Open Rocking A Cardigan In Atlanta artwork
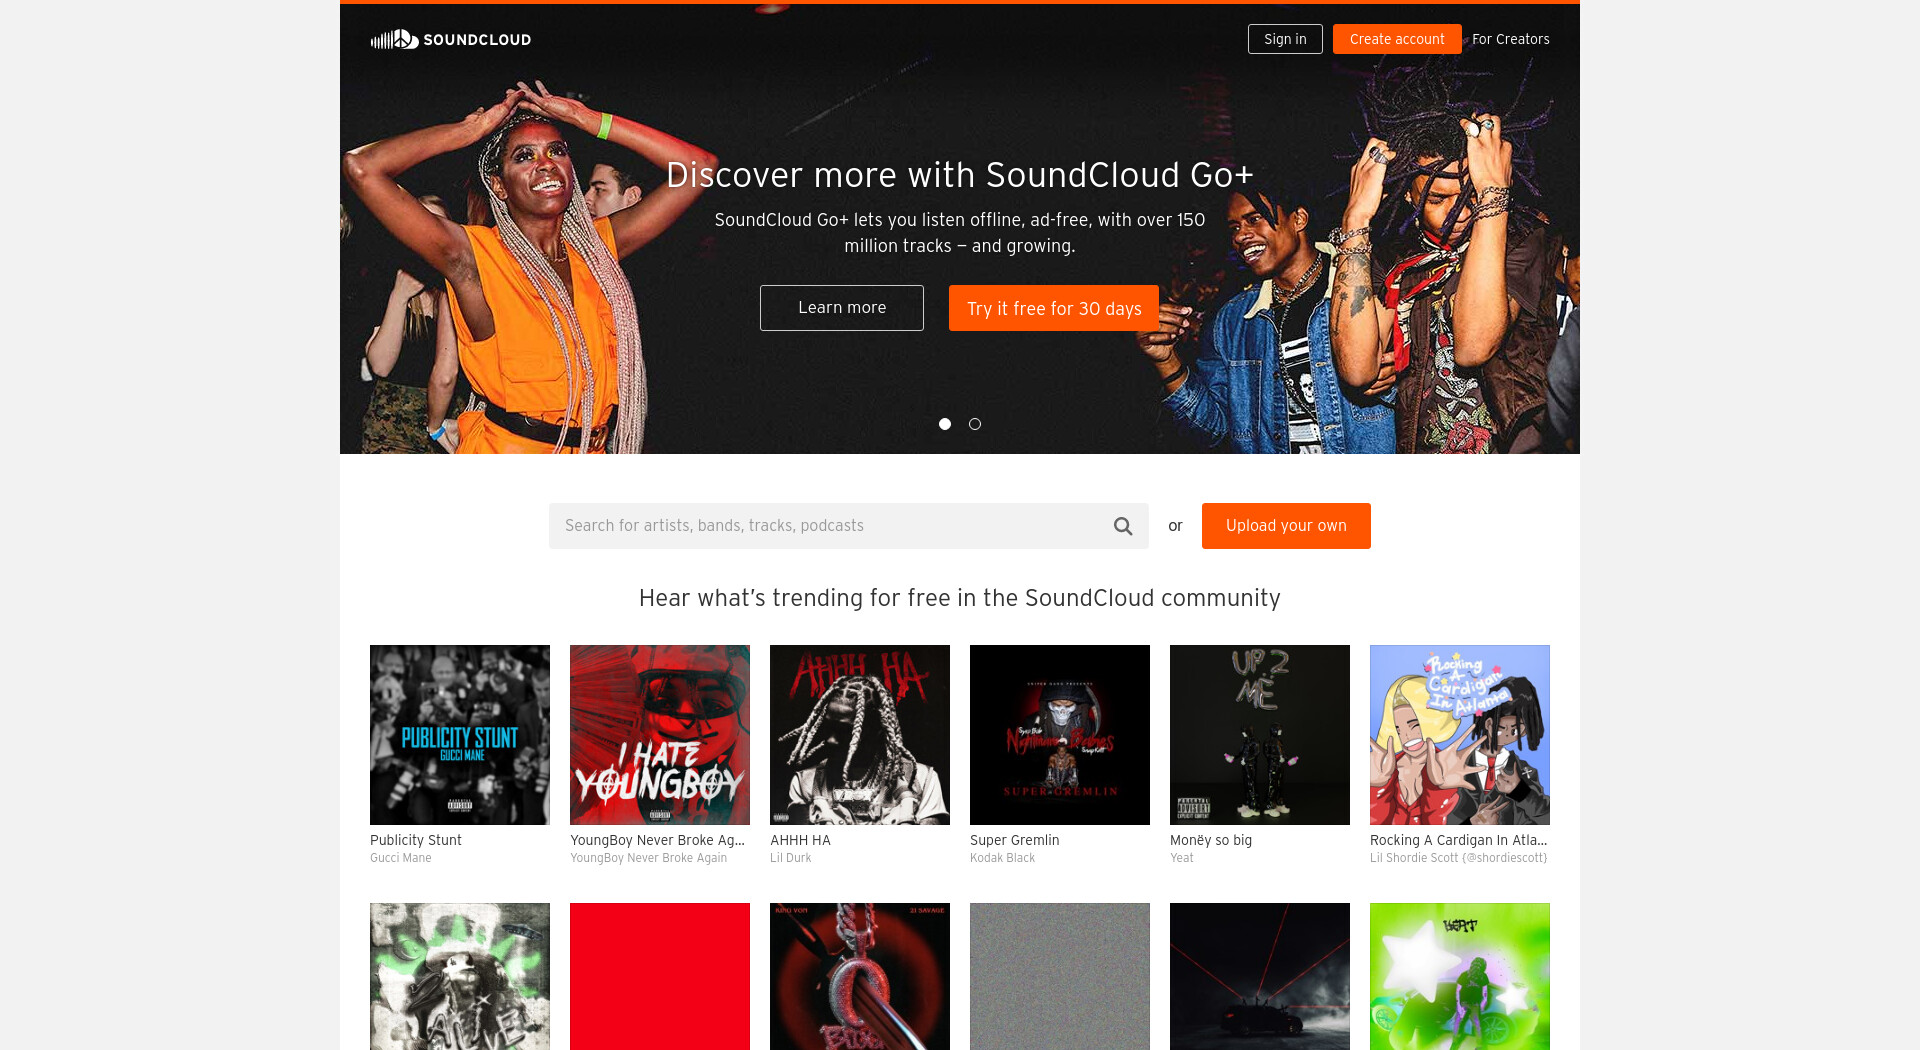 coord(1460,735)
